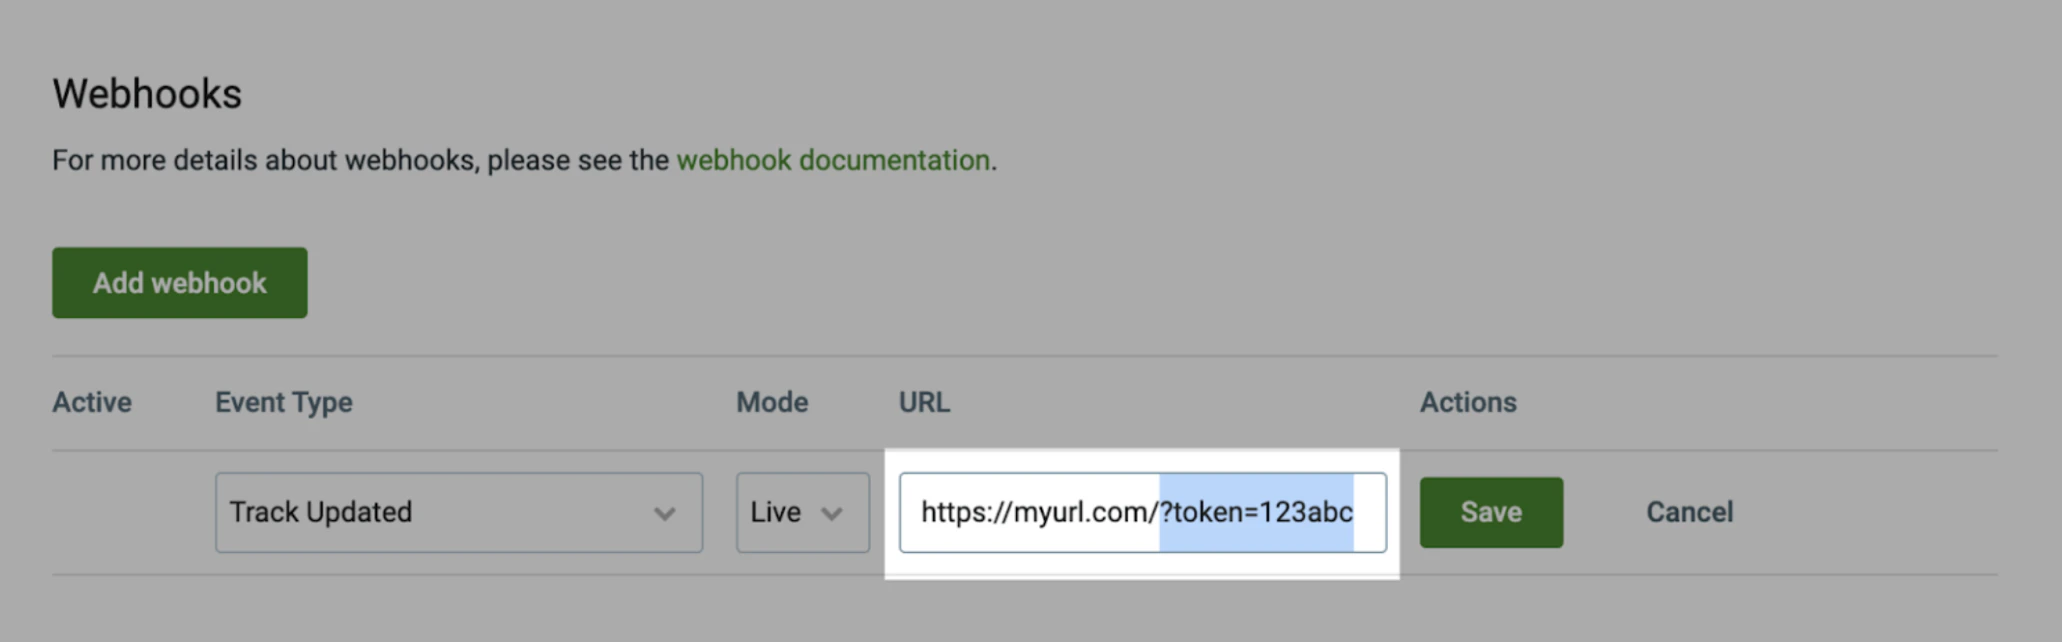2062x642 pixels.
Task: Click the Active column header
Action: click(92, 402)
